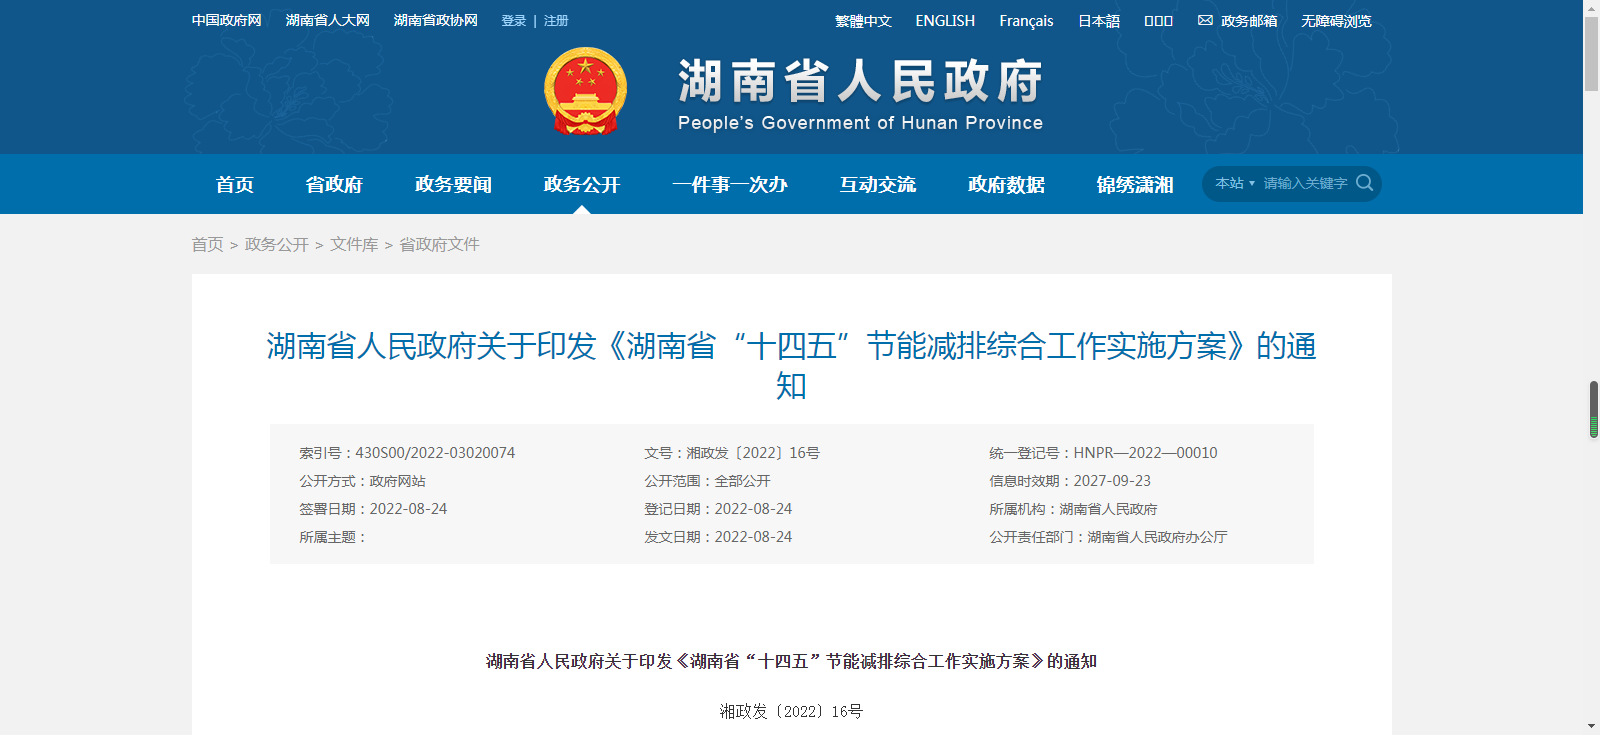Select the 公开责任部门 办公厅 text
Image resolution: width=1600 pixels, height=735 pixels.
point(1108,537)
